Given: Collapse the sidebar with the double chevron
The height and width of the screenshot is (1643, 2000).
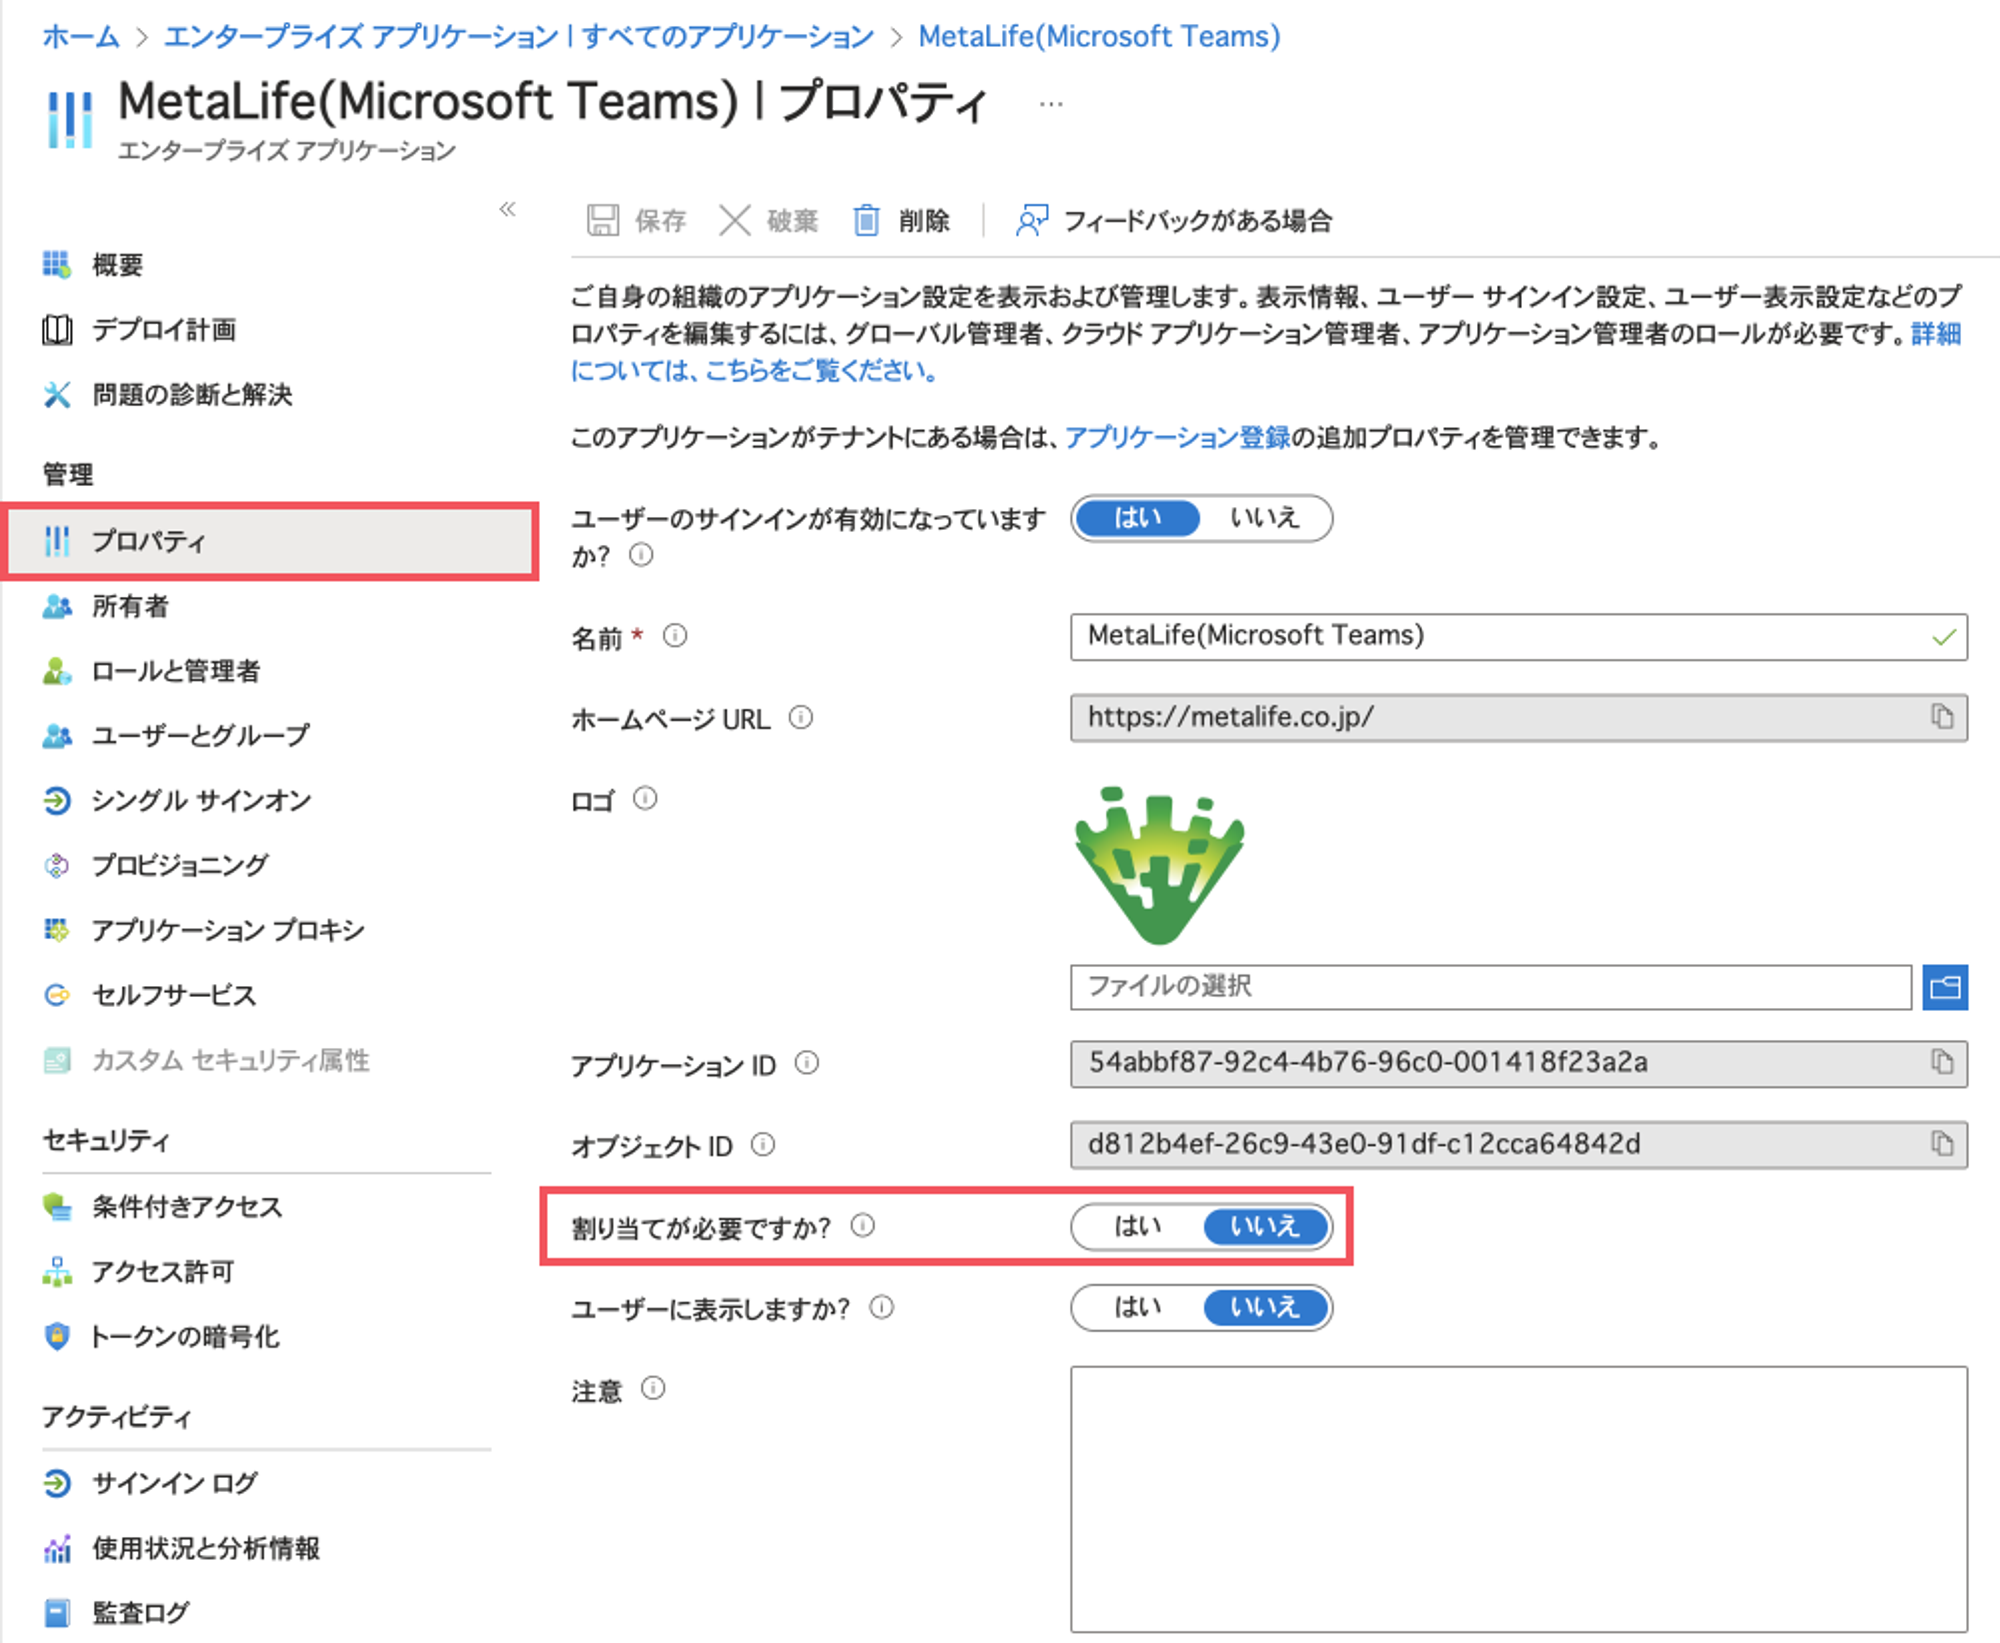Looking at the screenshot, I should [507, 209].
